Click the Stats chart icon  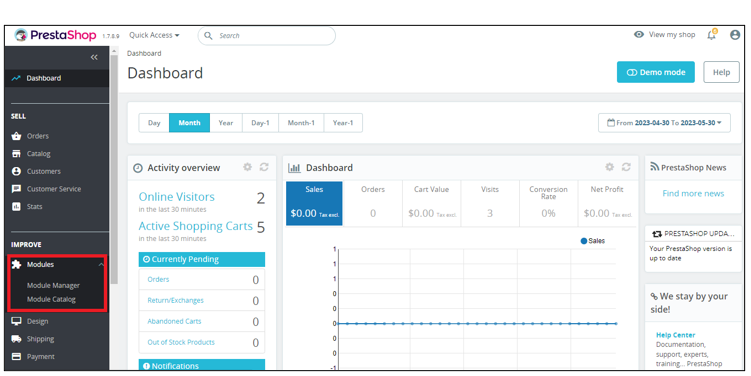pyautogui.click(x=16, y=206)
